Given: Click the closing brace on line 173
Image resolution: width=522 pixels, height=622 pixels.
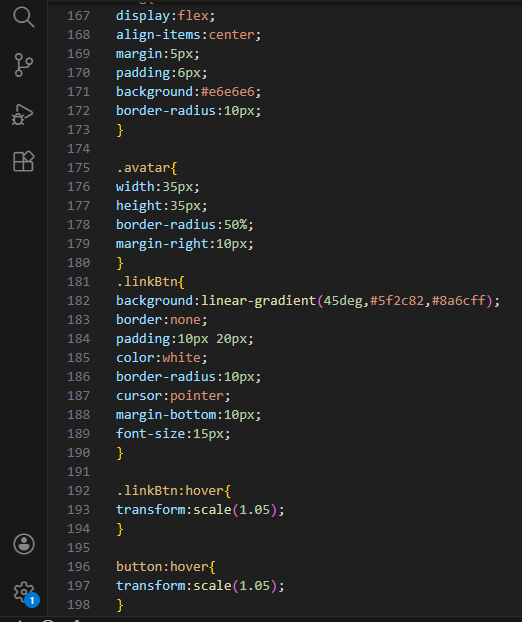Looking at the screenshot, I should point(120,130).
